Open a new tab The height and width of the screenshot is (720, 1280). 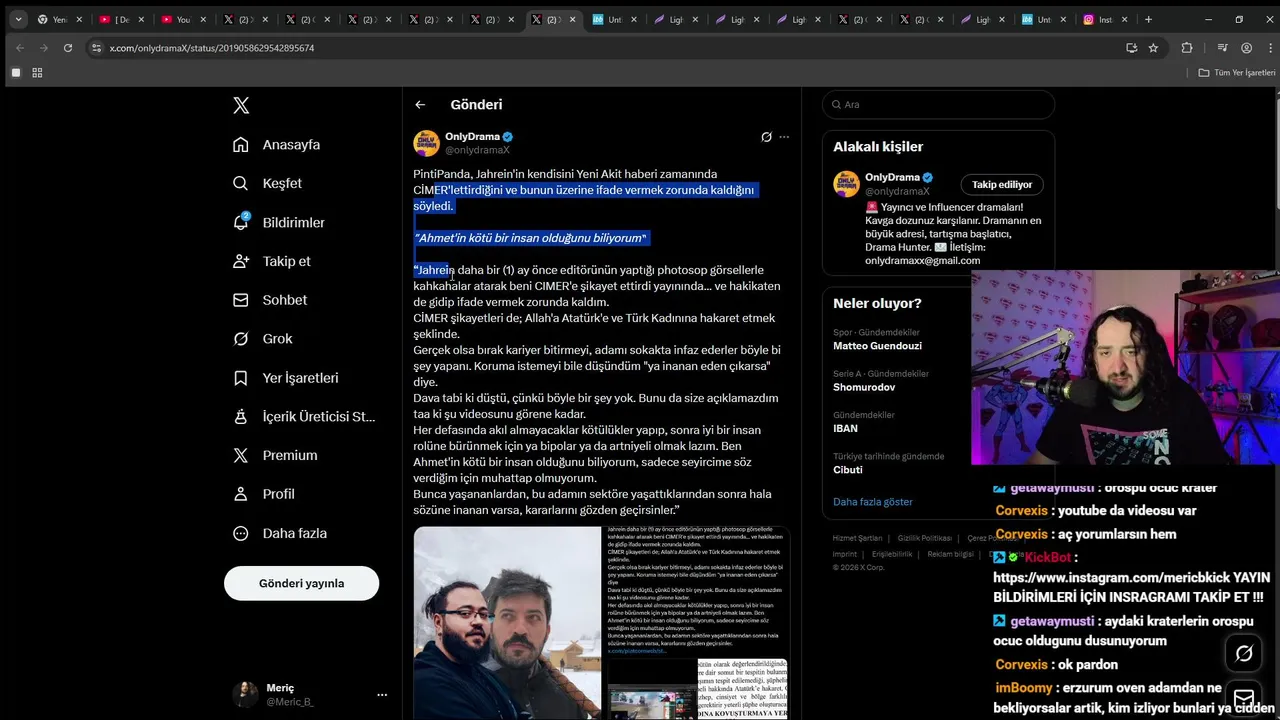coord(1148,19)
